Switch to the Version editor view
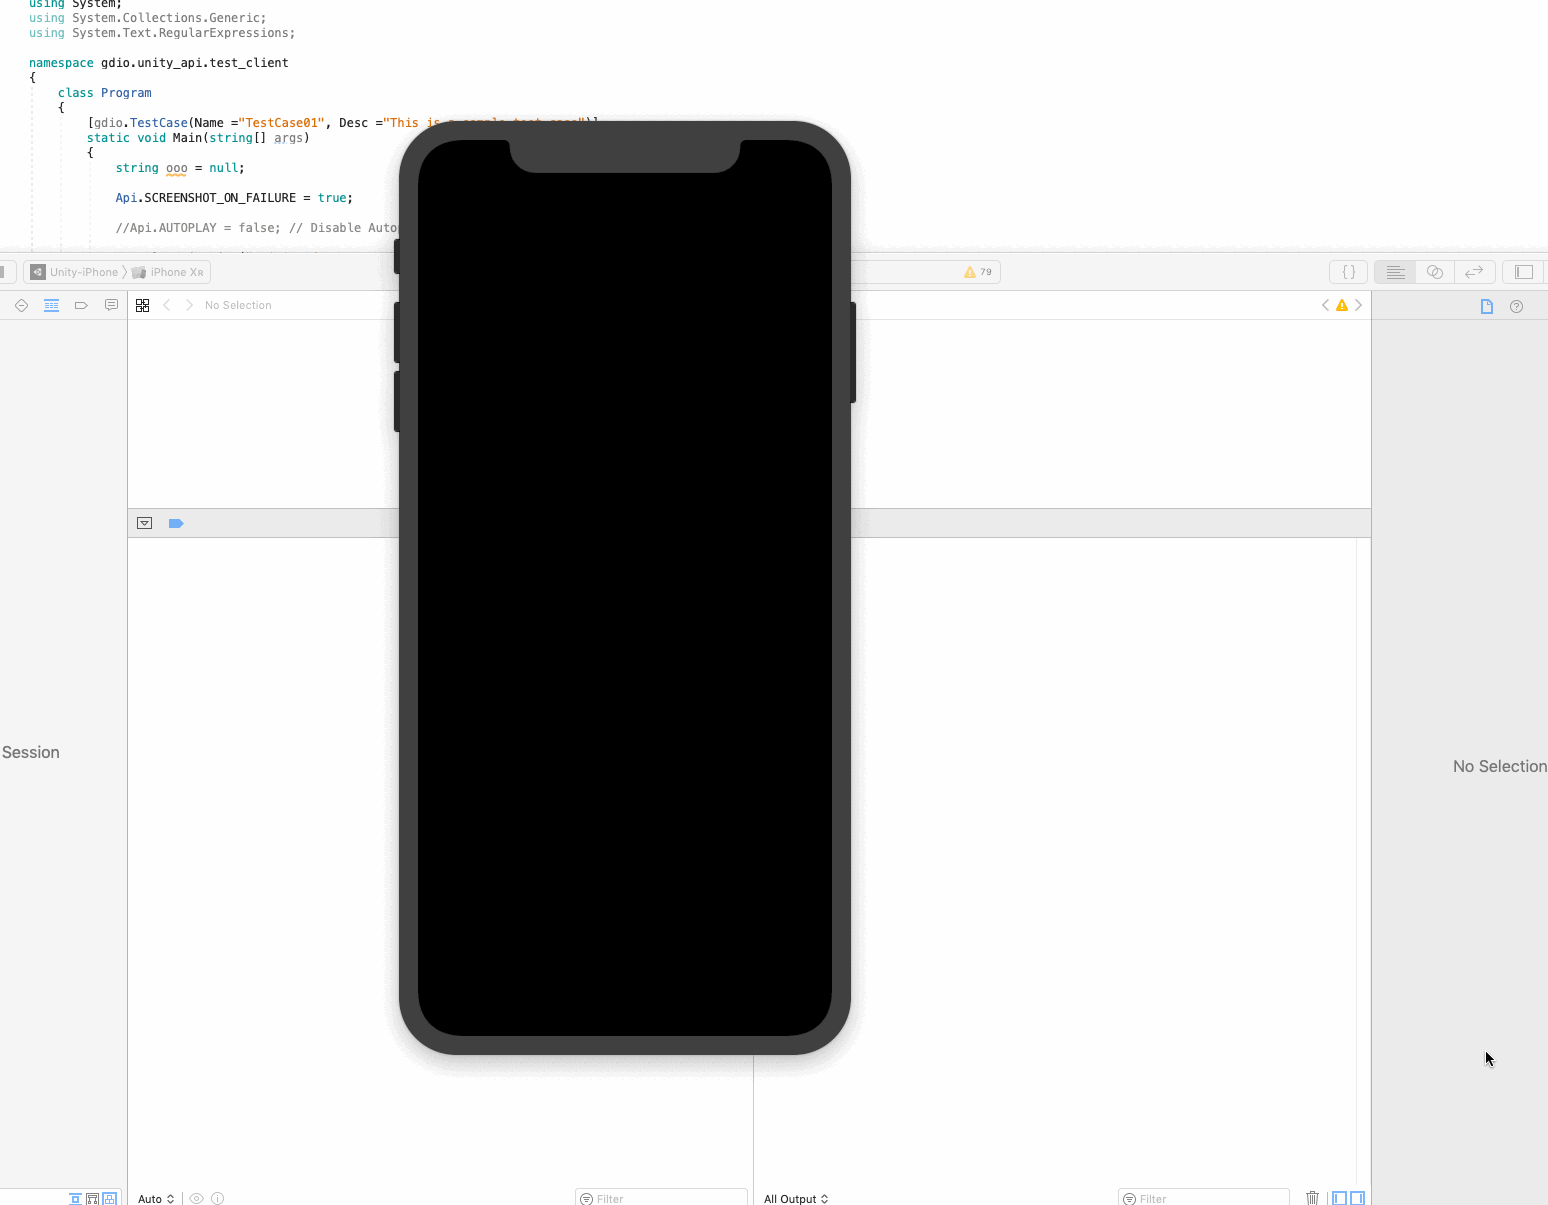This screenshot has width=1548, height=1205. click(1474, 272)
